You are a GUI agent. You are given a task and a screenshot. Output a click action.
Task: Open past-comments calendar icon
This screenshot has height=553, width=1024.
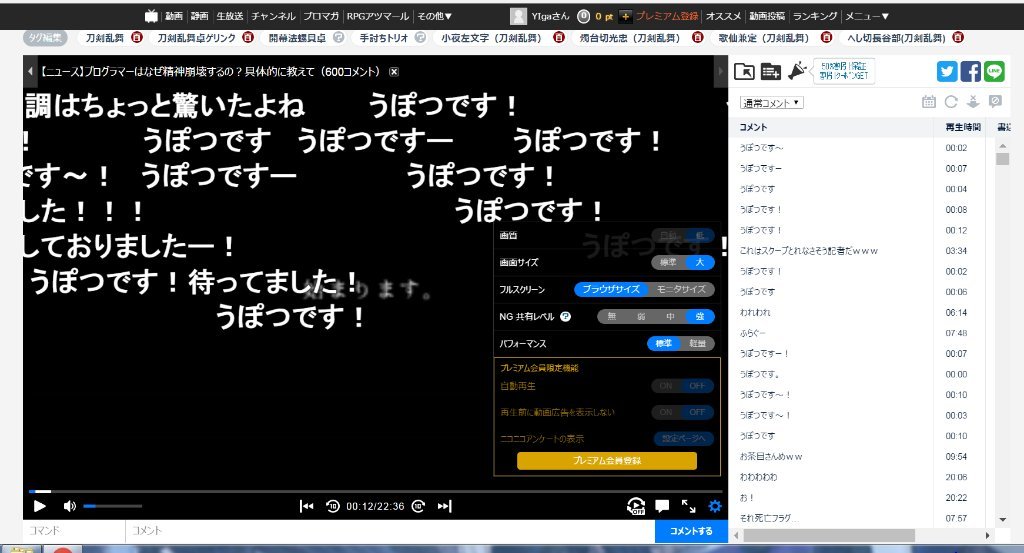[929, 102]
